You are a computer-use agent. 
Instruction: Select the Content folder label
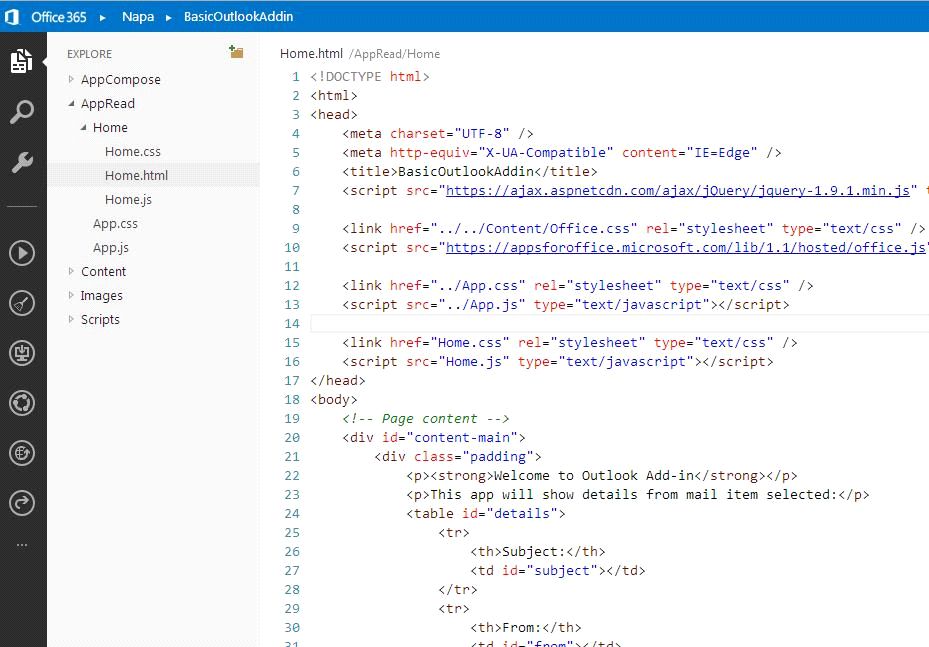click(104, 271)
